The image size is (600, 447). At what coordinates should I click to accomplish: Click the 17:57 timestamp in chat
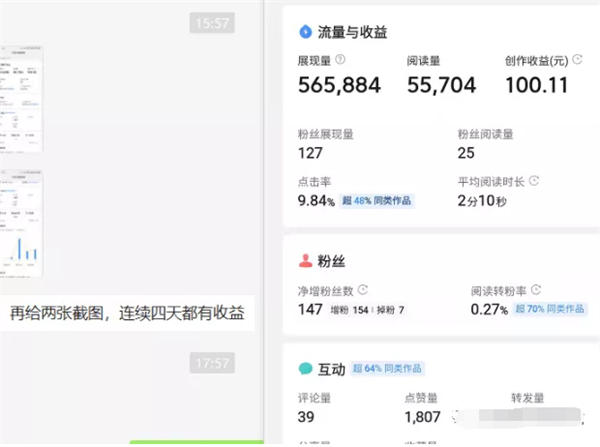pos(212,363)
